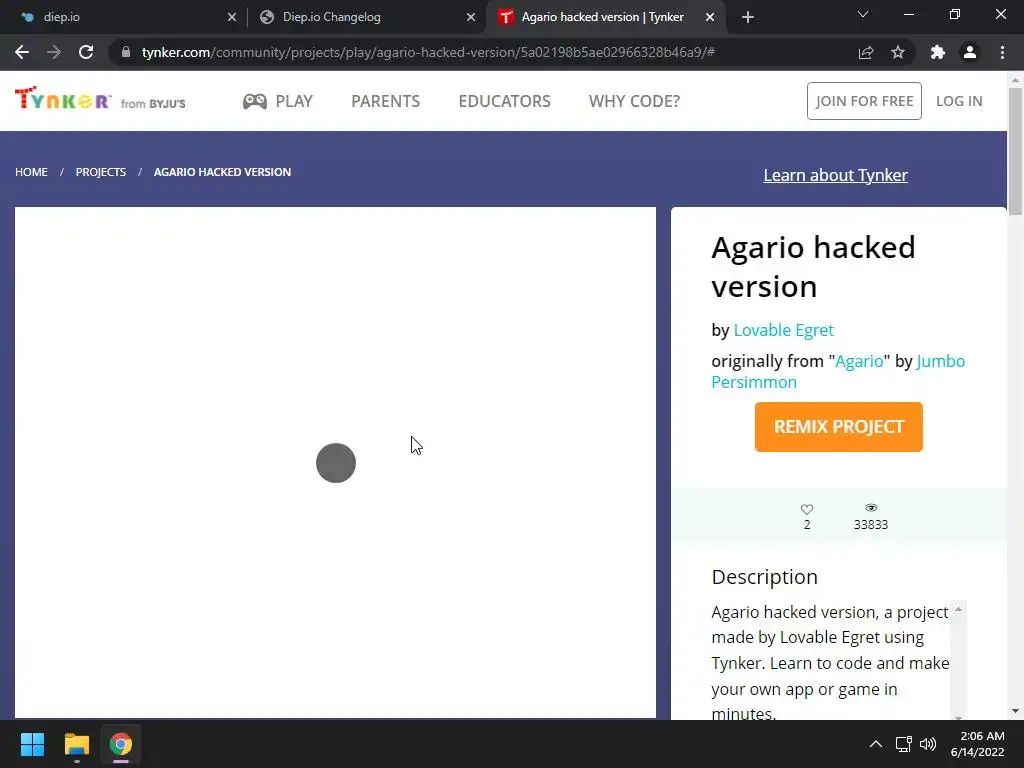Select the Agario hacked version tab

click(604, 18)
